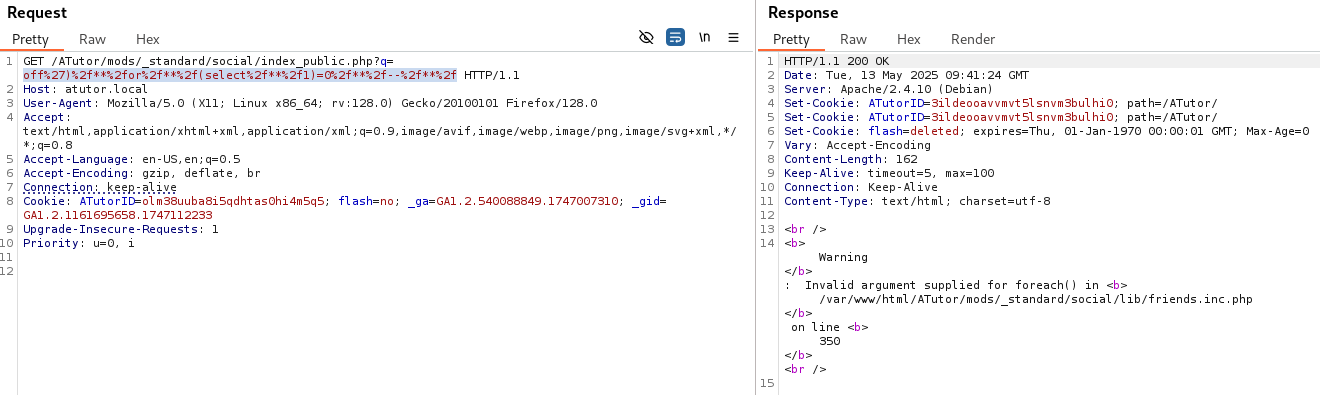Click the highlighted SQL injection payload text

tap(240, 75)
